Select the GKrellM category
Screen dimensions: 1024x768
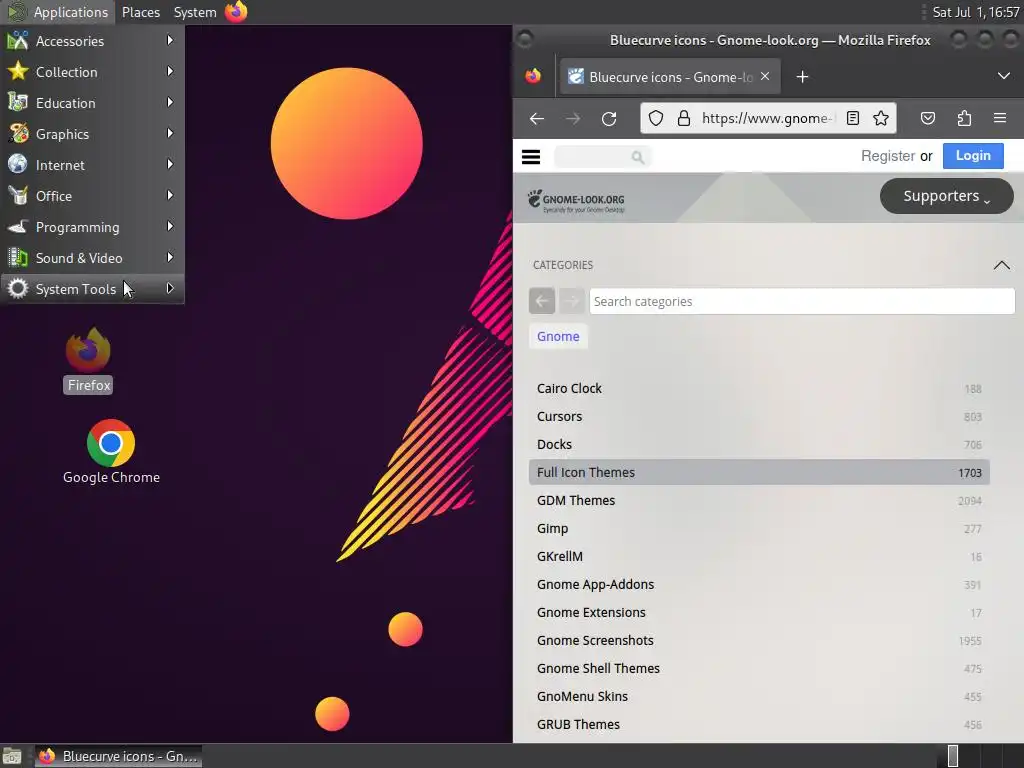(759, 556)
